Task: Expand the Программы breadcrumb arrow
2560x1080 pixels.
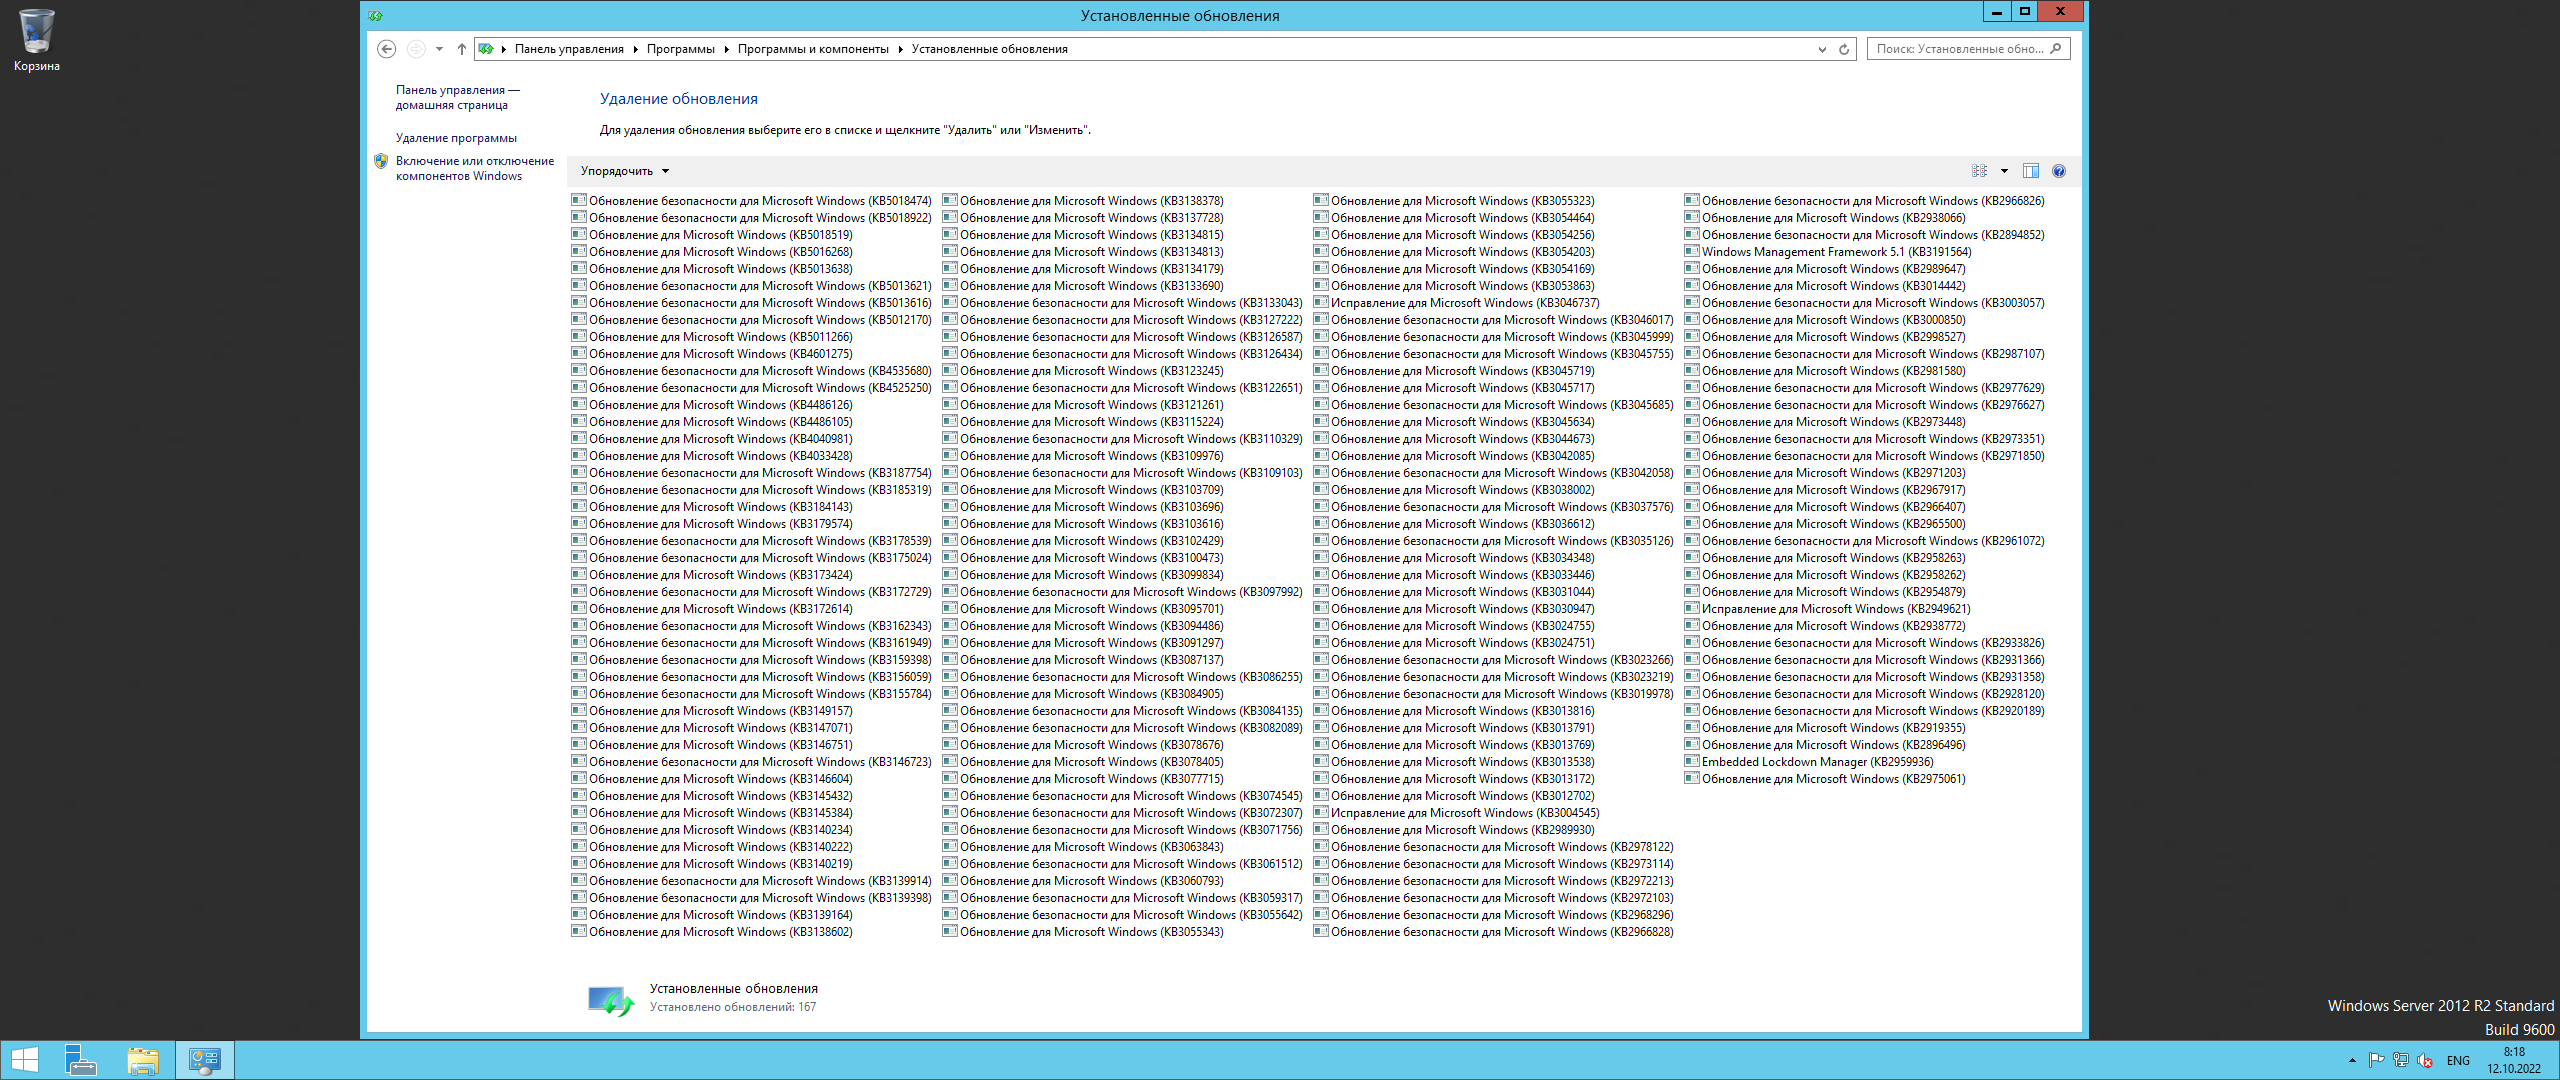Action: [726, 49]
